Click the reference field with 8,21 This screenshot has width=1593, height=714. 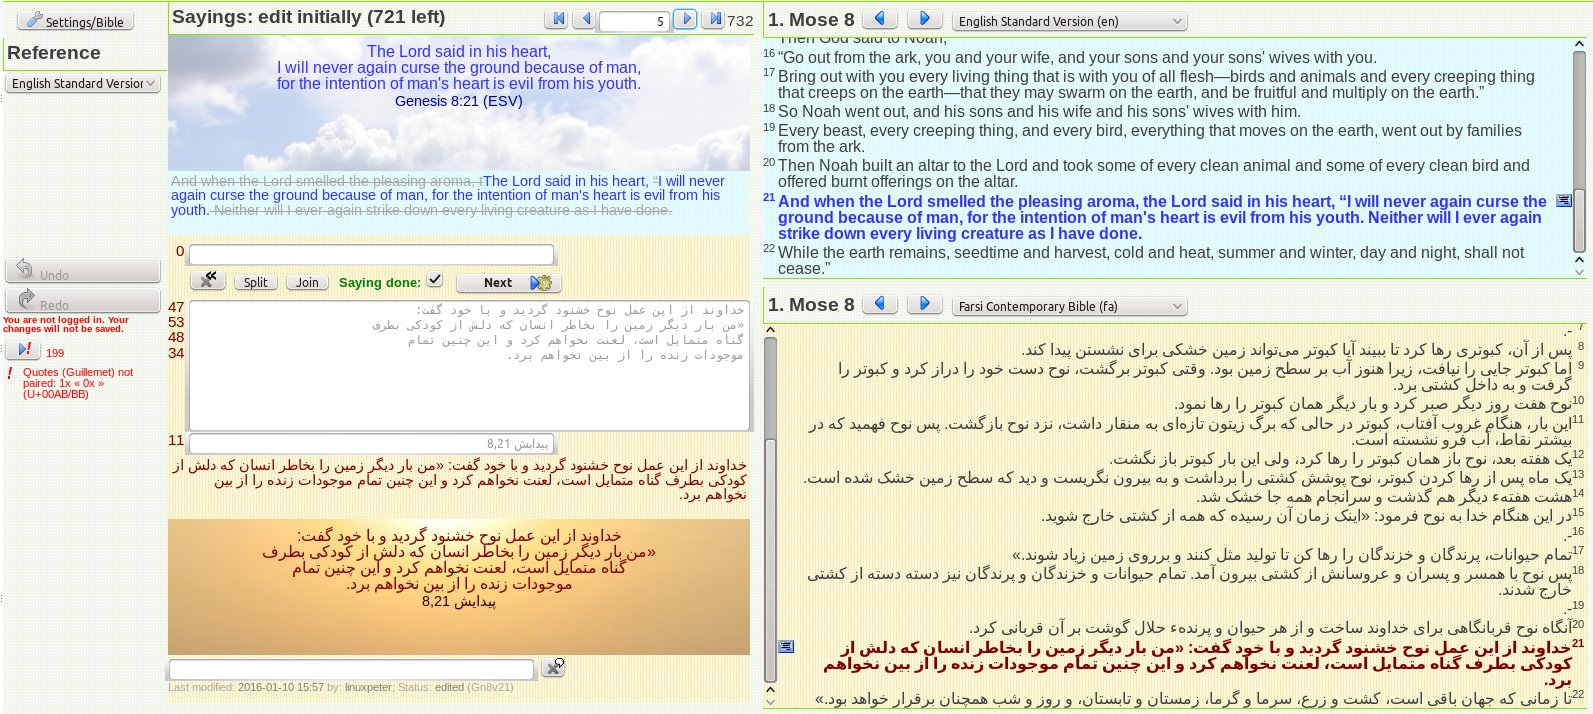371,444
